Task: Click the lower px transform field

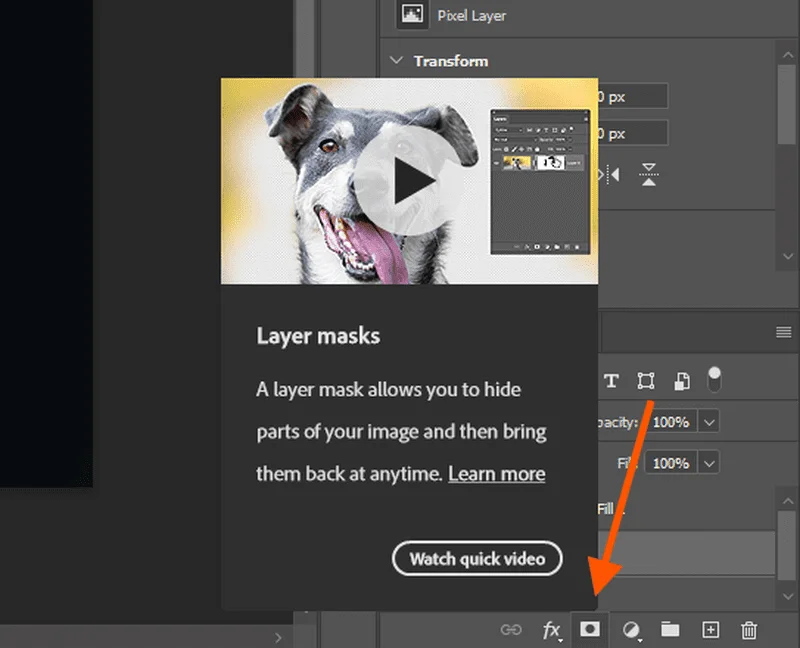Action: coord(633,133)
